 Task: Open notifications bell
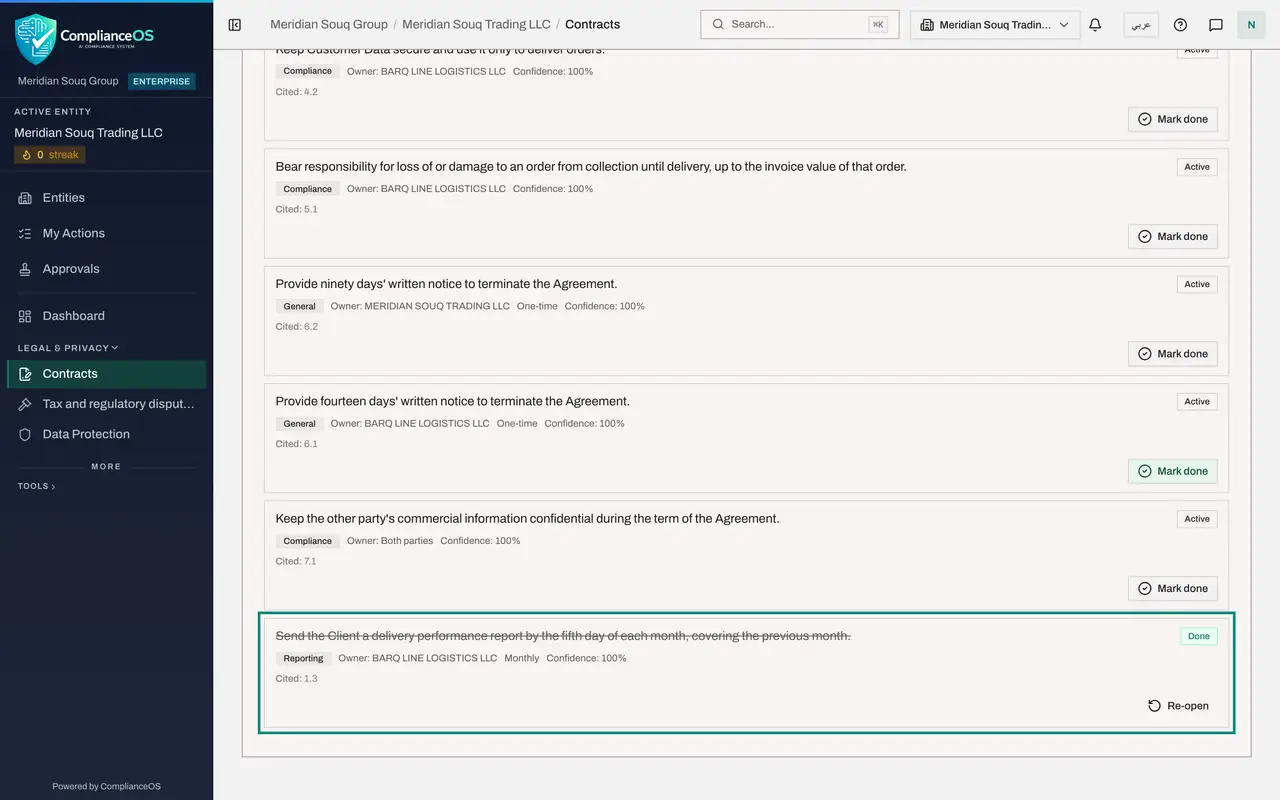click(1095, 24)
